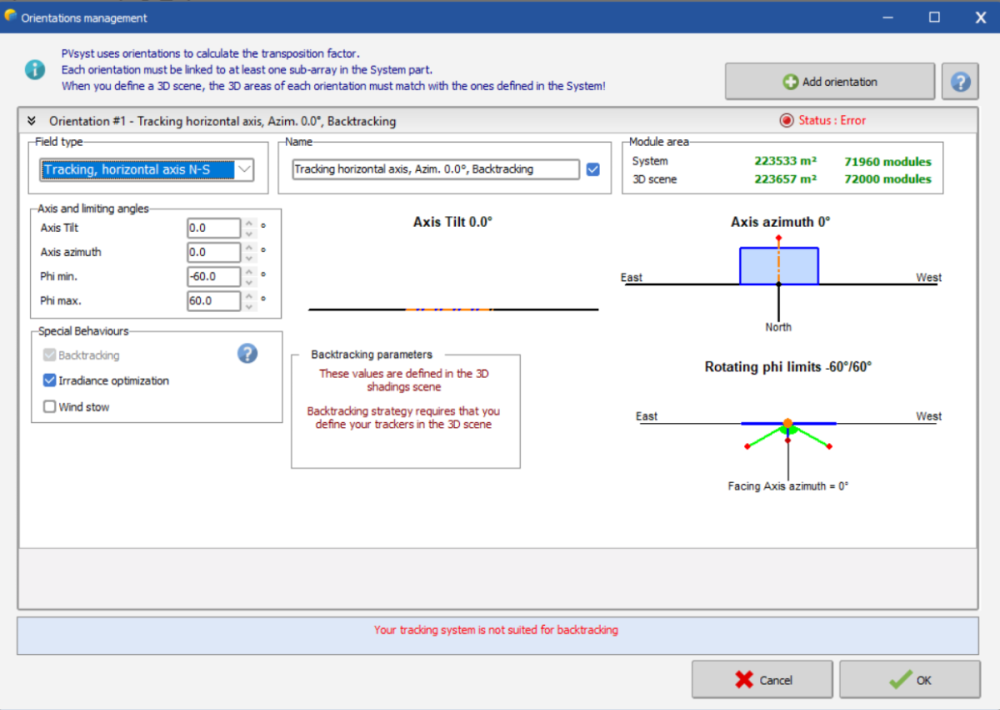Click the help question mark beside Add orientation

(x=959, y=82)
